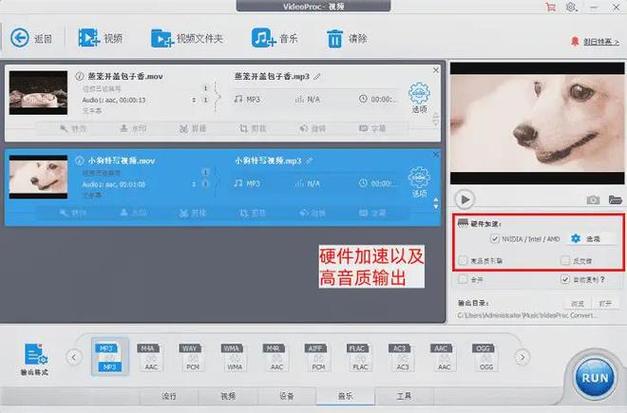Click the 输出格式 target format icon

[37, 356]
